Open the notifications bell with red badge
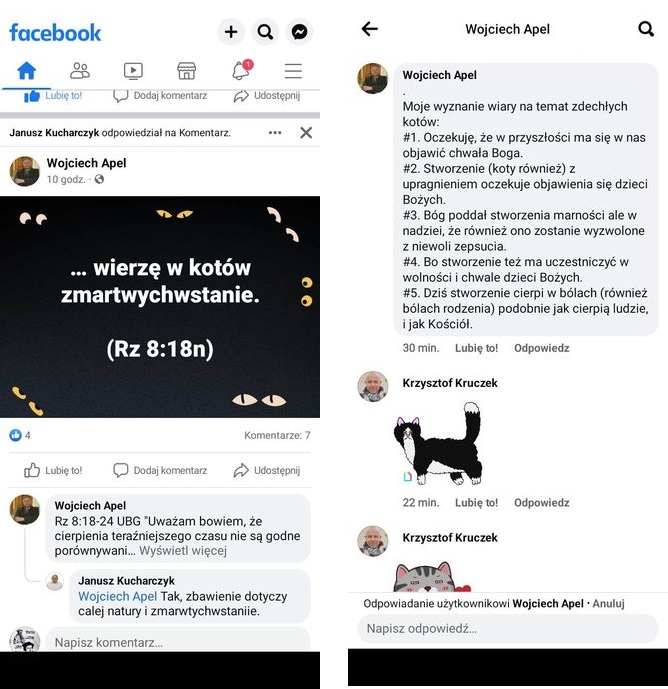Image resolution: width=668 pixels, height=689 pixels. 242,70
